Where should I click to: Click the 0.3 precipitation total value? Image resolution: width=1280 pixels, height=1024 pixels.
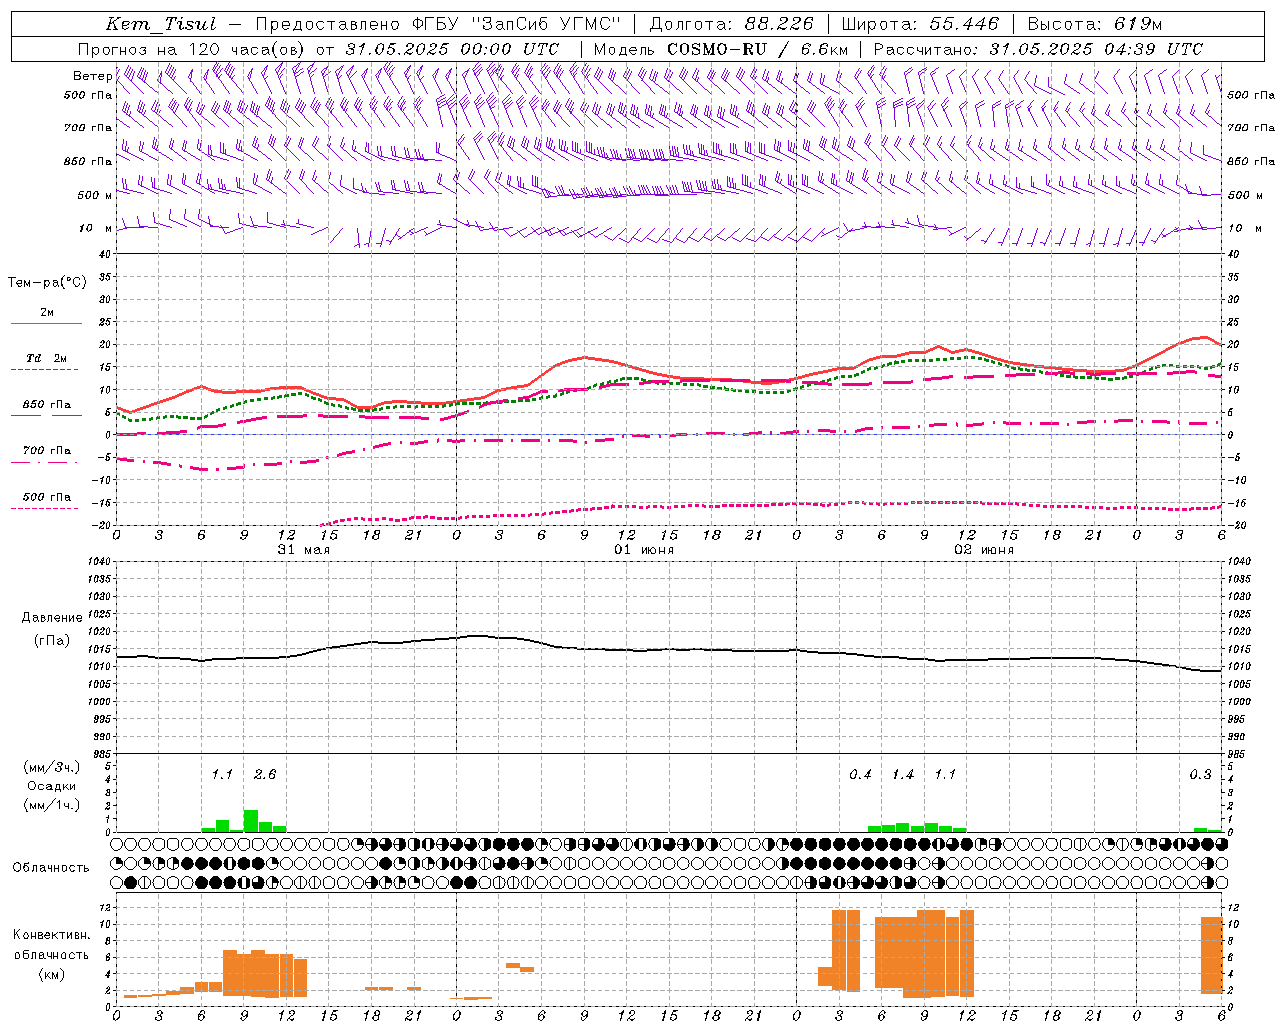click(1200, 774)
